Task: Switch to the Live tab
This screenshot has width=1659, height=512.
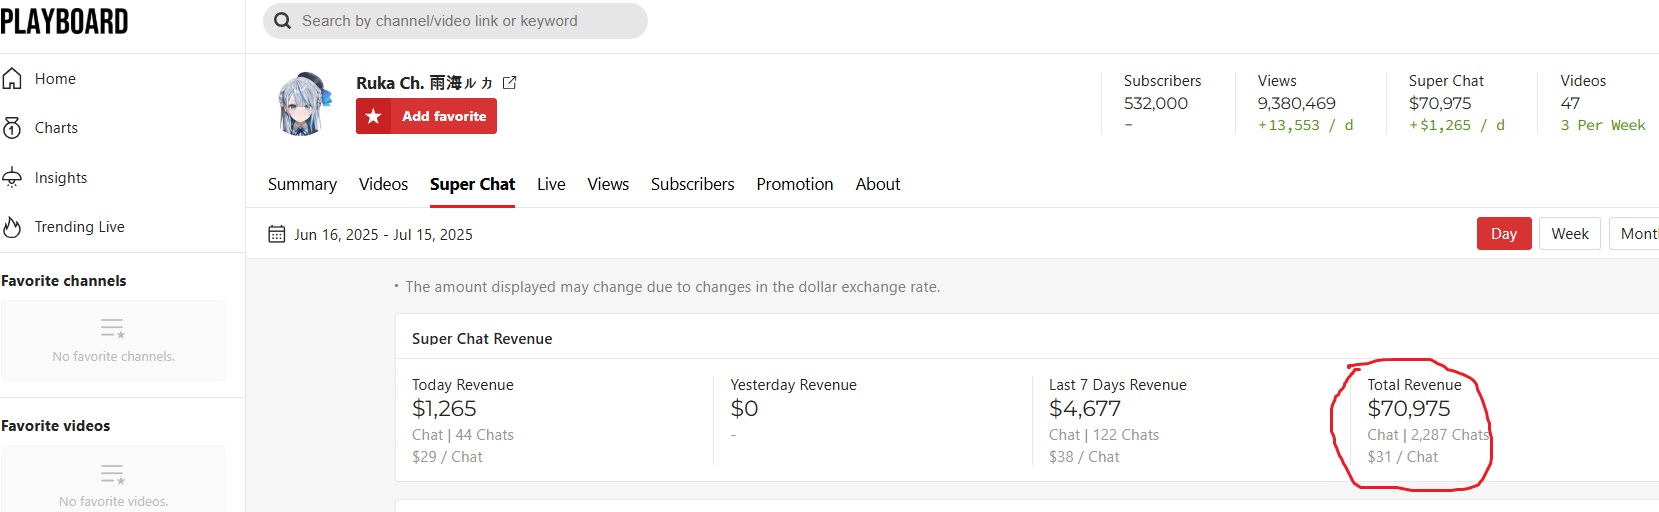Action: point(551,184)
